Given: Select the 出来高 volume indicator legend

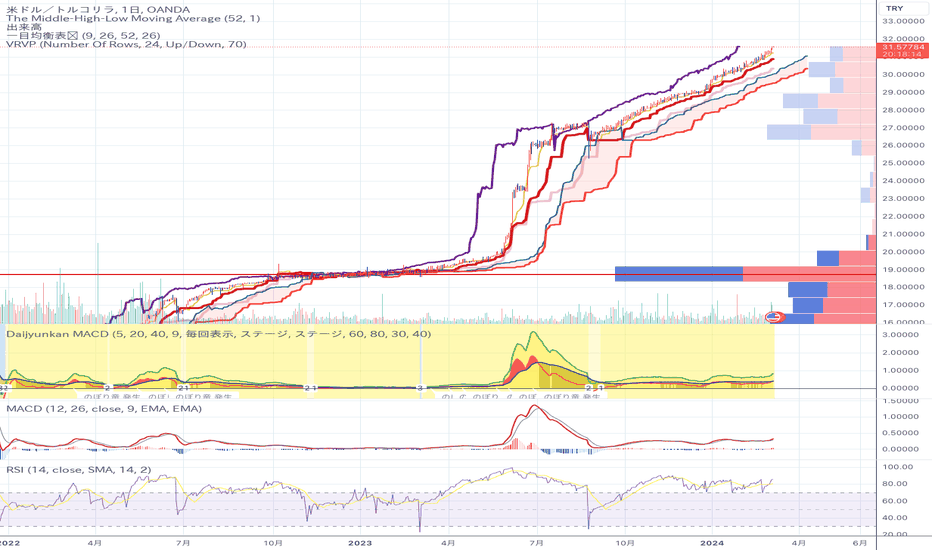Looking at the screenshot, I should click(24, 27).
